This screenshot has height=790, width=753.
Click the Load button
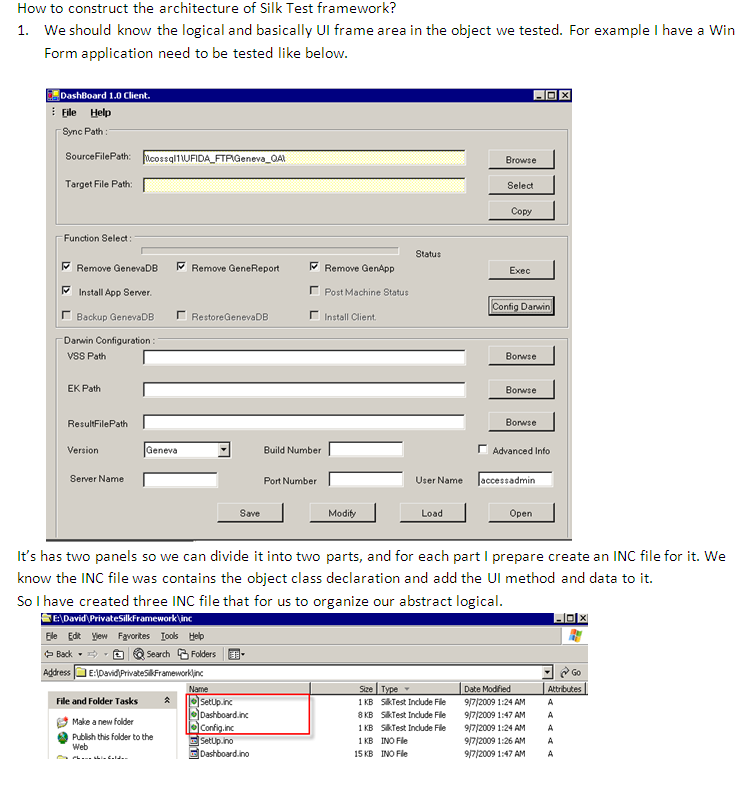(432, 513)
